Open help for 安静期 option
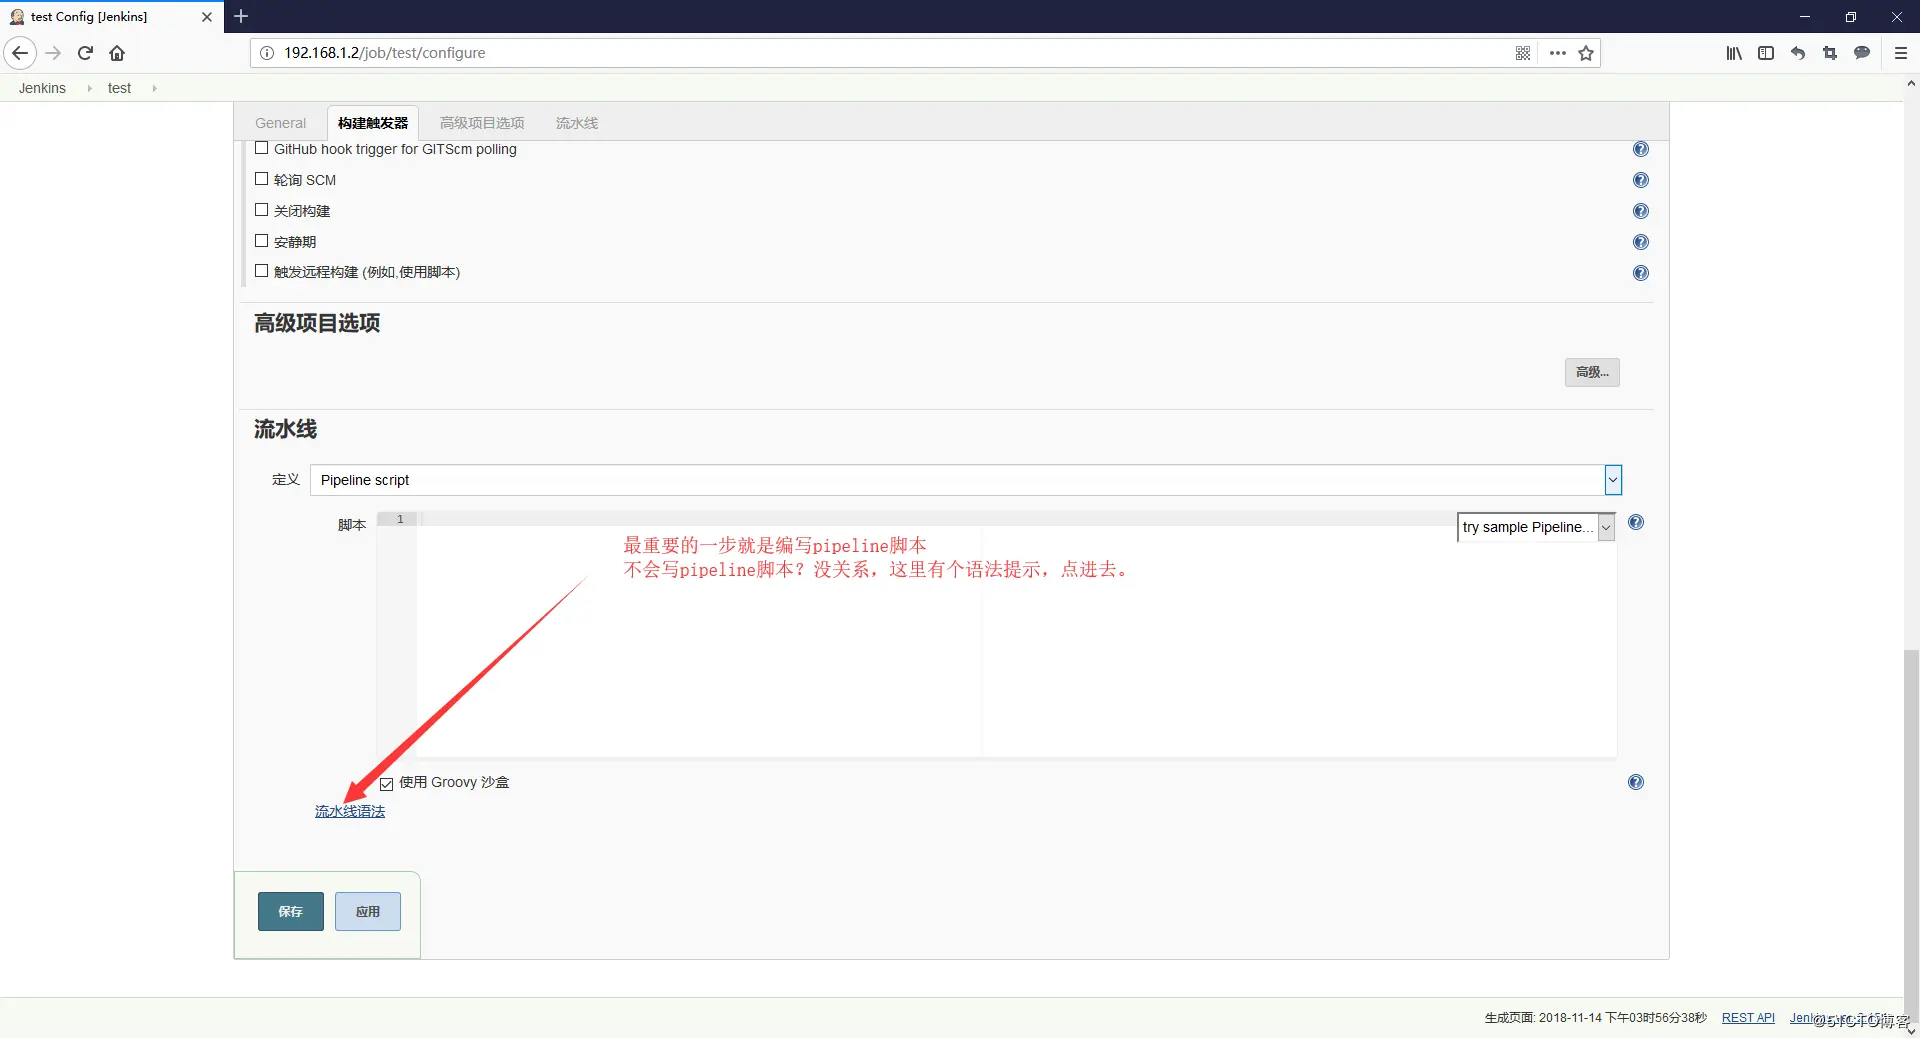 coord(1641,242)
